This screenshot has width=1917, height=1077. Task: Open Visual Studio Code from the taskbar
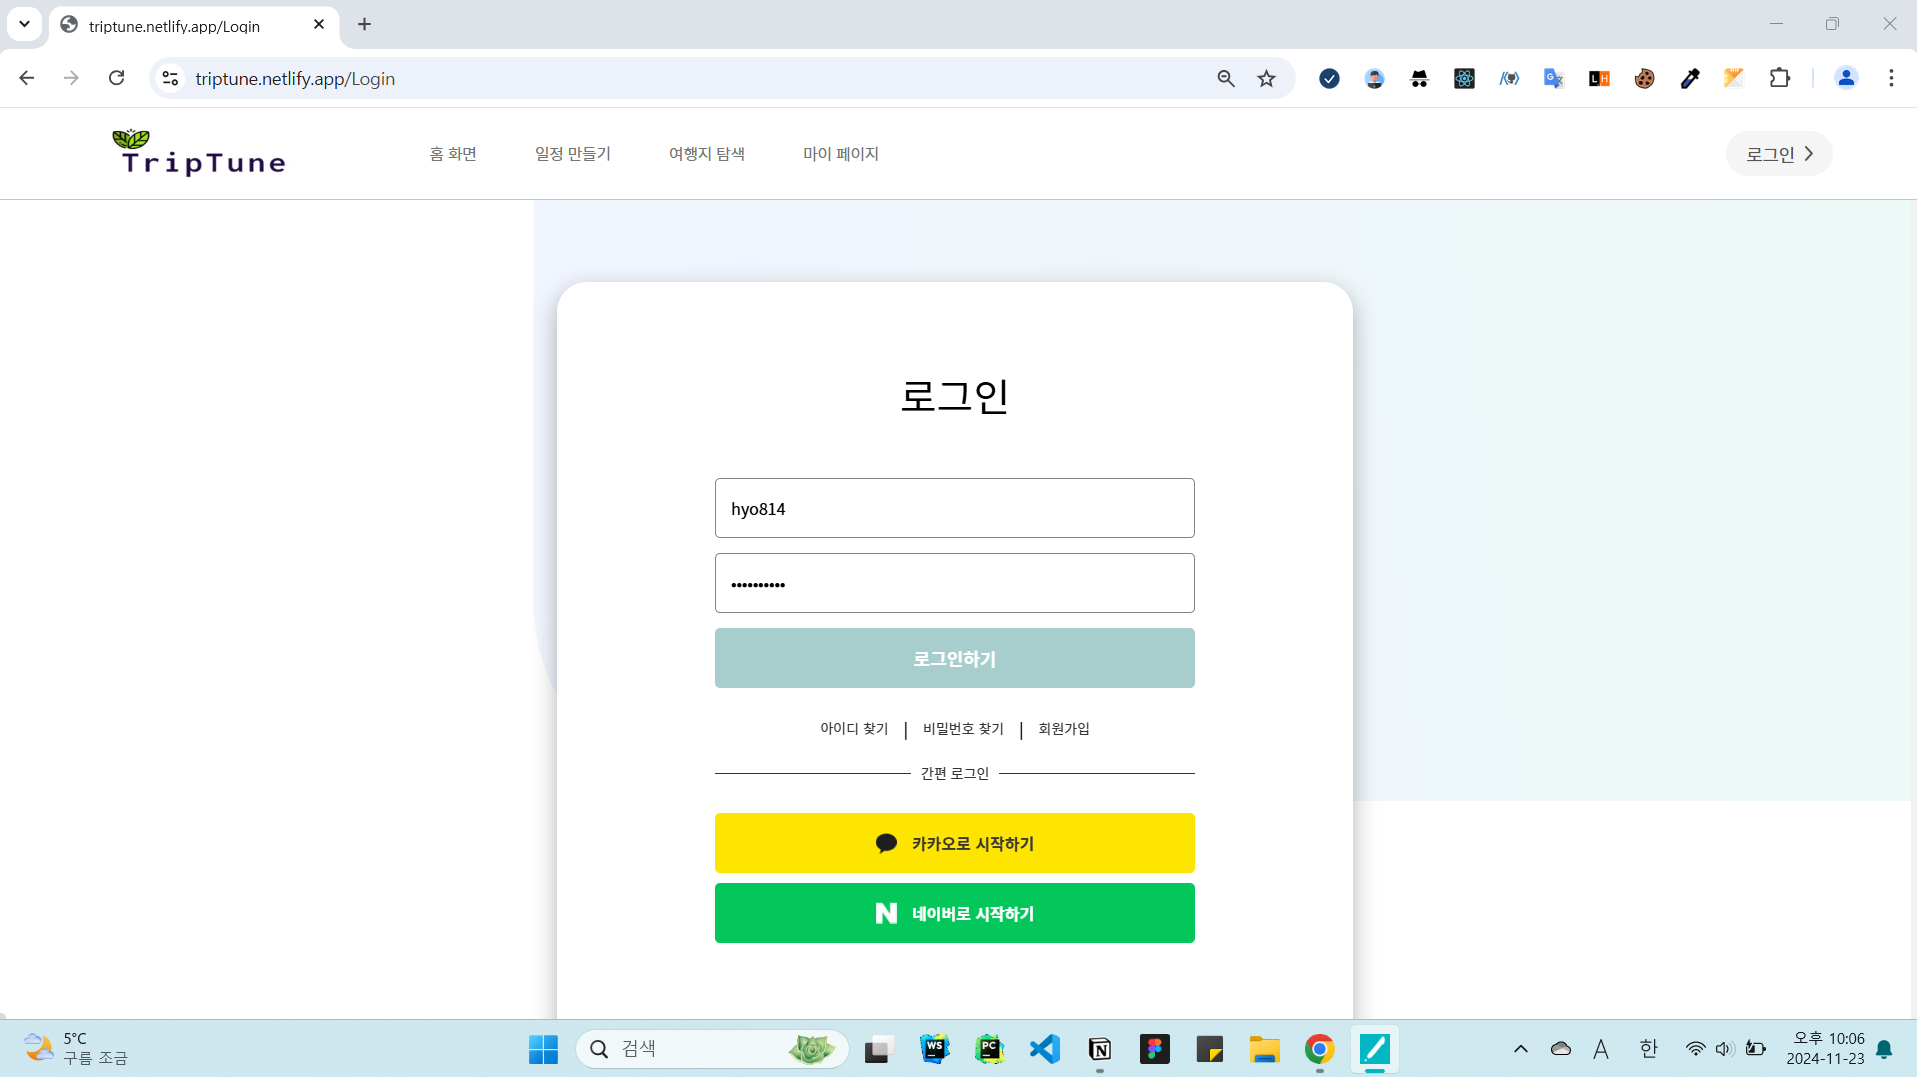coord(1044,1049)
